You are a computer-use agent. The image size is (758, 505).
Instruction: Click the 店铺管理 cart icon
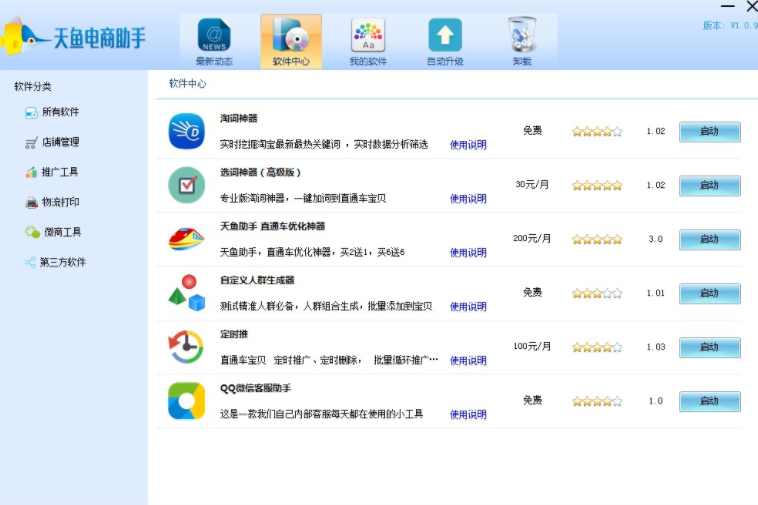click(x=31, y=143)
